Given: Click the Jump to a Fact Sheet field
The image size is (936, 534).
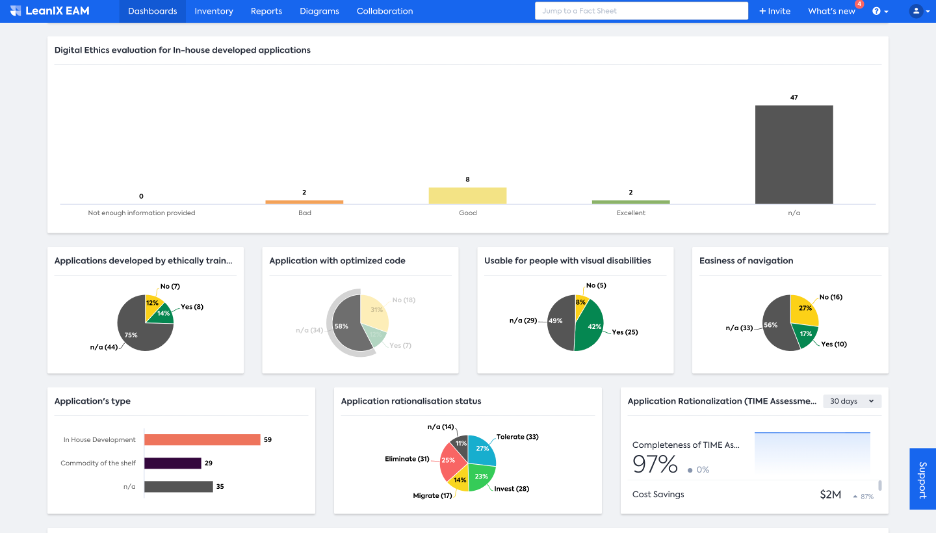Looking at the screenshot, I should 641,11.
